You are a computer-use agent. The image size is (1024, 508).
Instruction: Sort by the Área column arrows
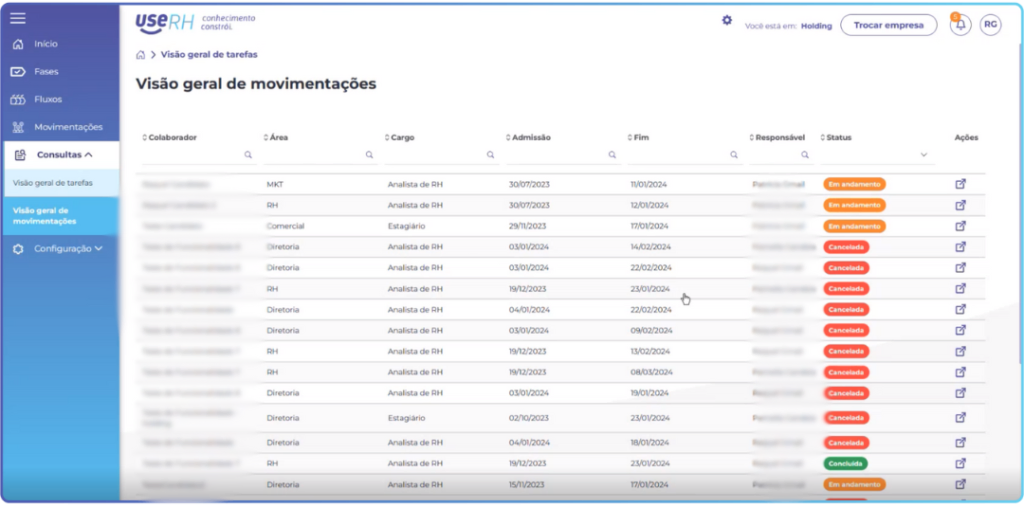click(x=266, y=138)
